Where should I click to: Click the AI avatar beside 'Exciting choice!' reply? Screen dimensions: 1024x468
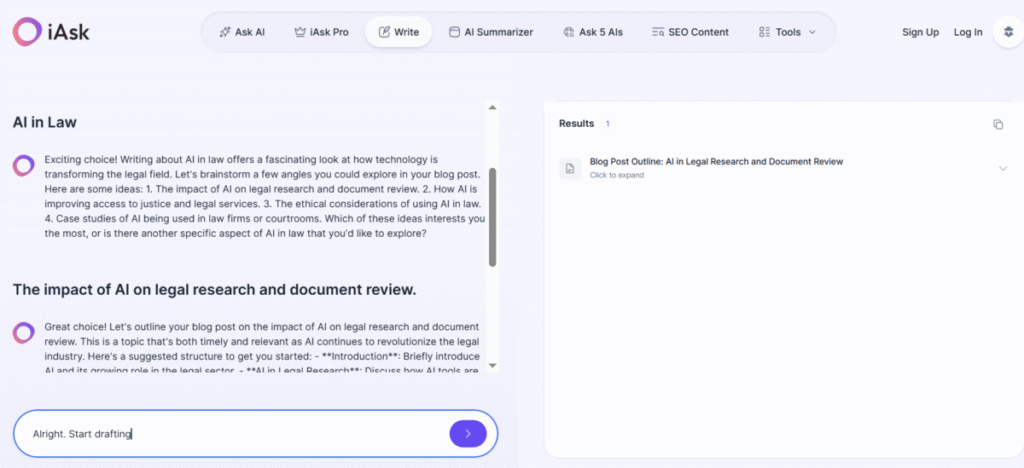[x=24, y=166]
